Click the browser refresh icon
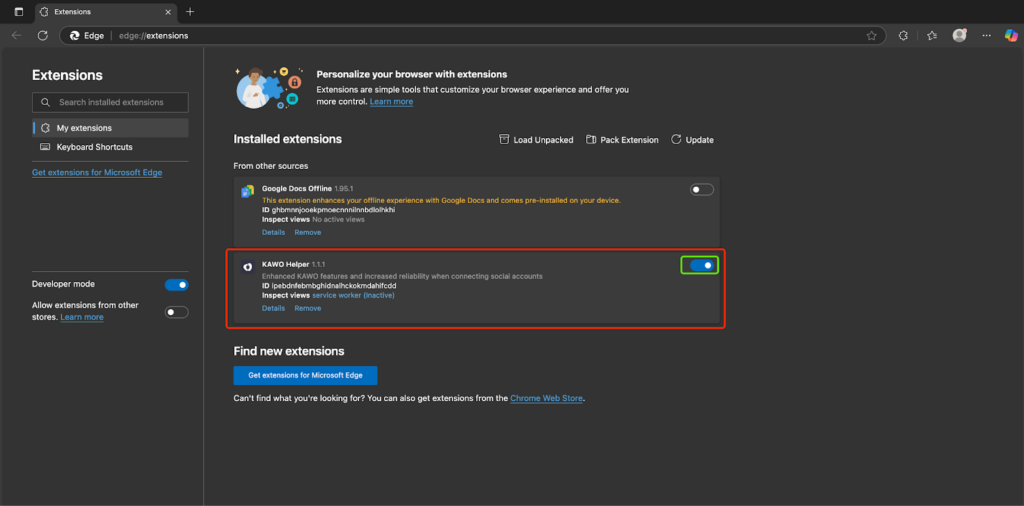The image size is (1024, 506). pos(43,35)
